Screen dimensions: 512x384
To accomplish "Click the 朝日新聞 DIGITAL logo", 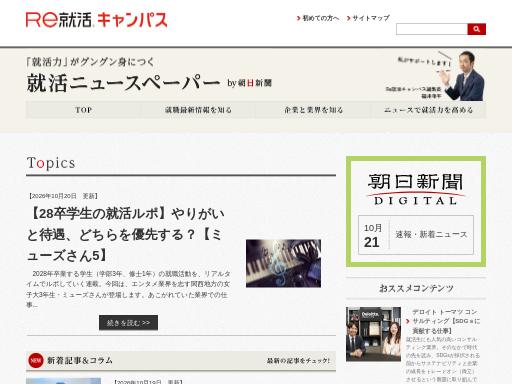I will pos(416,189).
